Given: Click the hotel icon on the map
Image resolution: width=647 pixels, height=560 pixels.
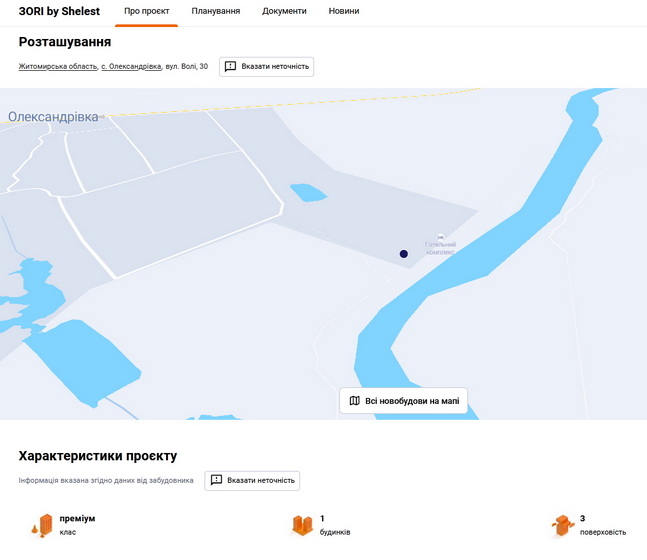Looking at the screenshot, I should point(441,235).
